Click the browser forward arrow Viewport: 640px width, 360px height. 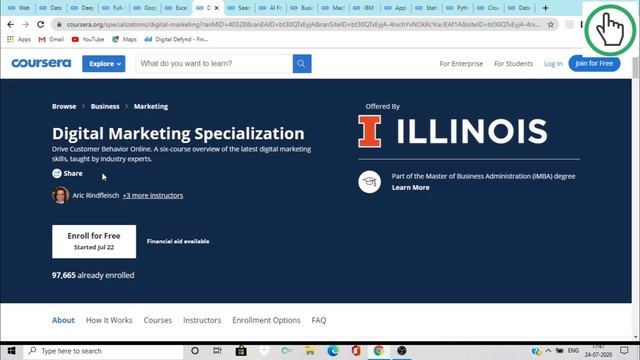(25, 24)
